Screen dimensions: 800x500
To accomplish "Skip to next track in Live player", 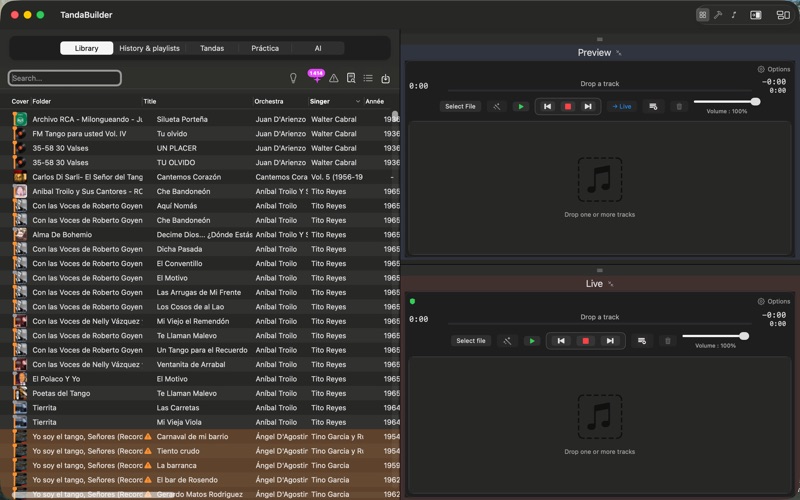I will [x=610, y=341].
